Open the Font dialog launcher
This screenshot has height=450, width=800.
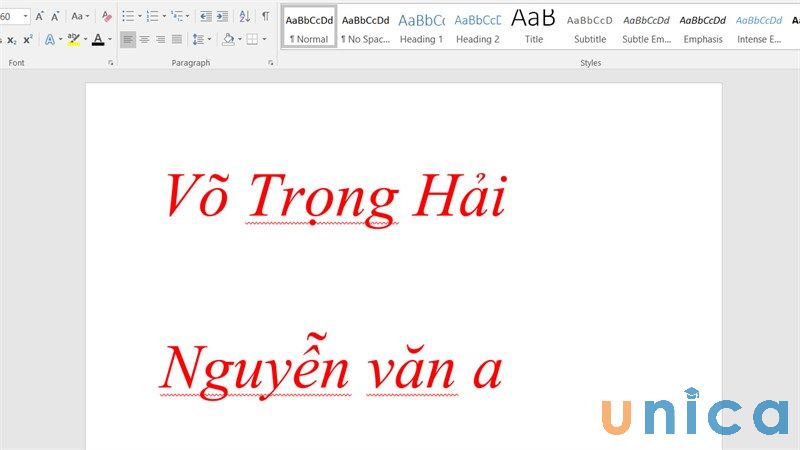coord(111,63)
